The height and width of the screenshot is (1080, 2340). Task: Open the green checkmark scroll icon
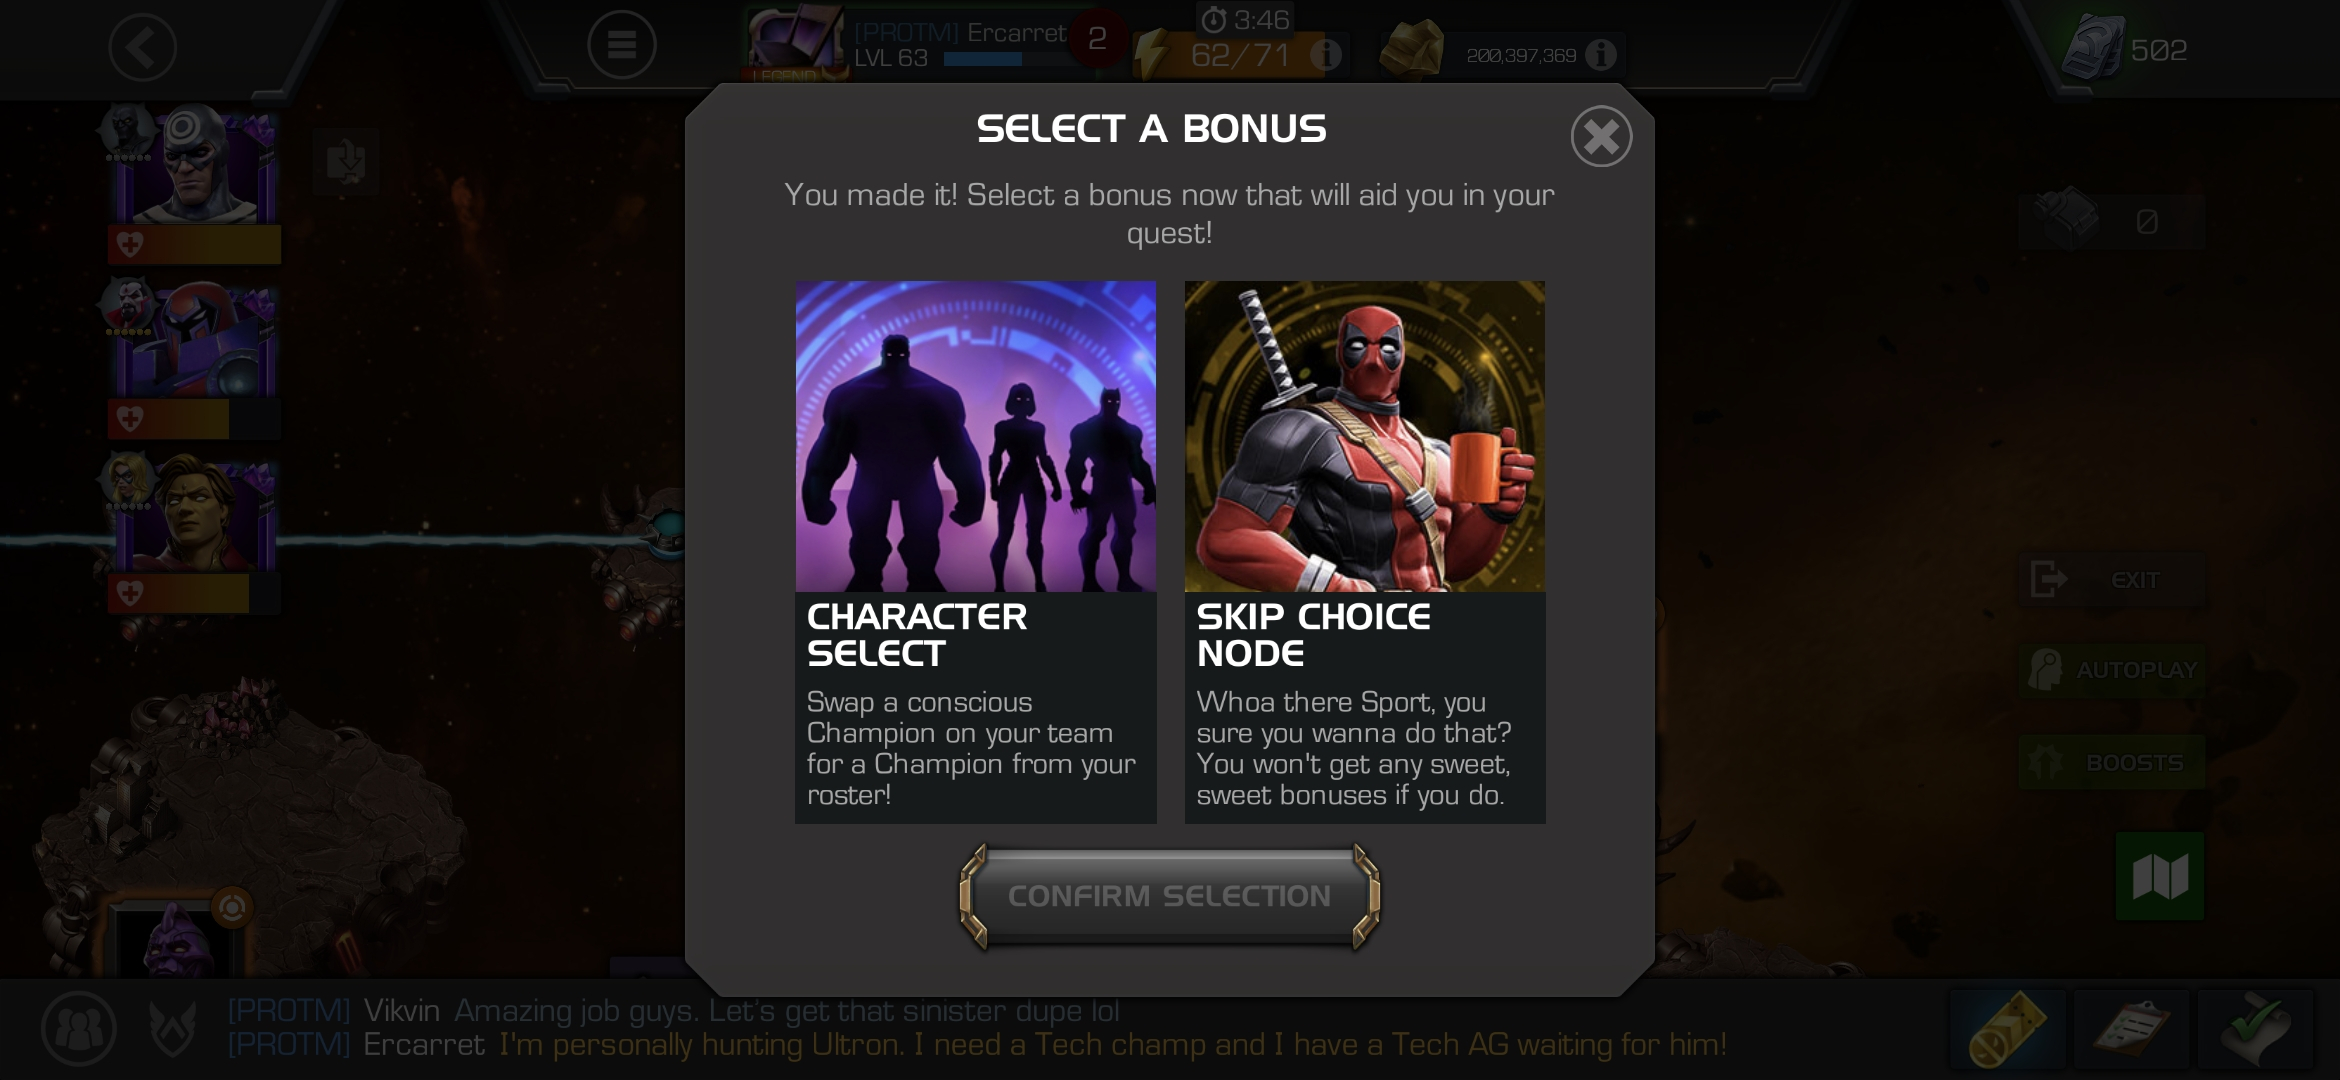click(2254, 1030)
